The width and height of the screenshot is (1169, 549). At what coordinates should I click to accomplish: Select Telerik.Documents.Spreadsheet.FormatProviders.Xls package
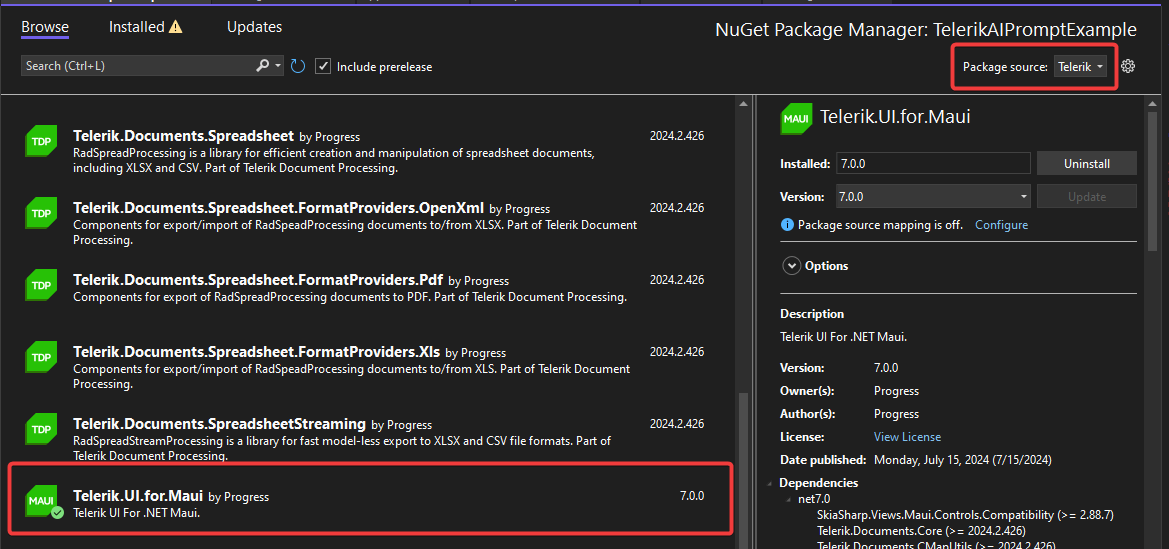(366, 368)
